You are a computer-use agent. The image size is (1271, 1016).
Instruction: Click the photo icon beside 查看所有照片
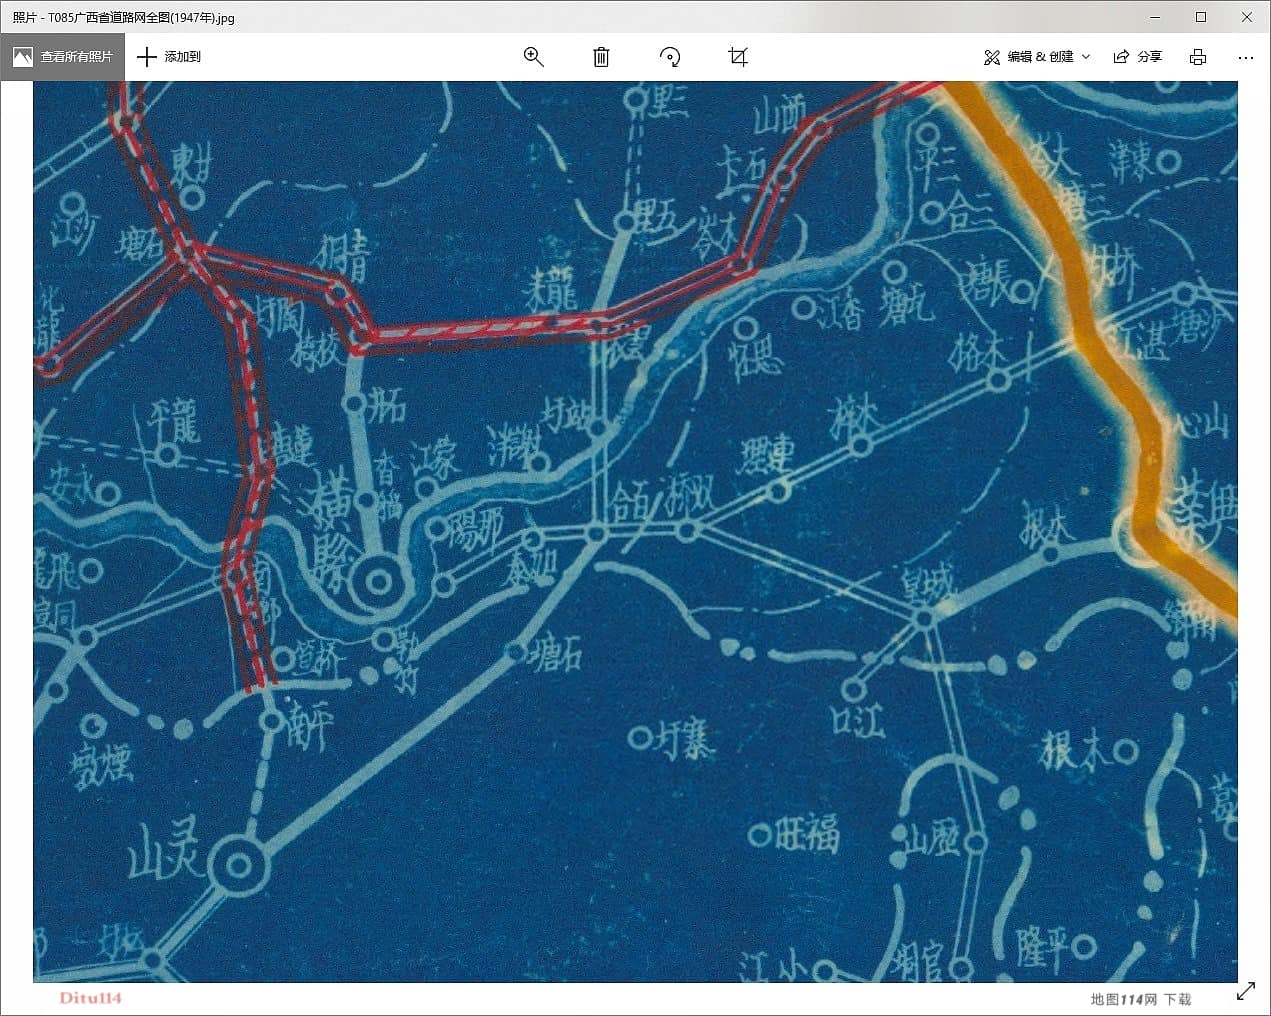22,57
